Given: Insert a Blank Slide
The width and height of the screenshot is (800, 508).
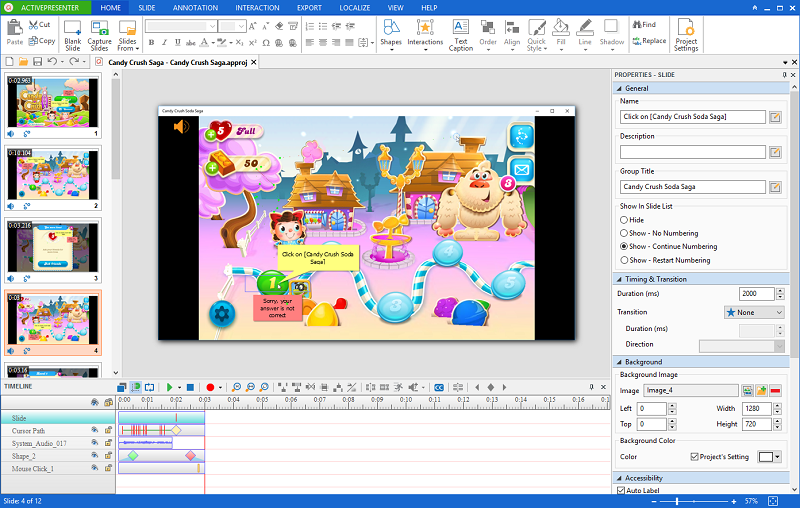Looking at the screenshot, I should click(x=72, y=35).
